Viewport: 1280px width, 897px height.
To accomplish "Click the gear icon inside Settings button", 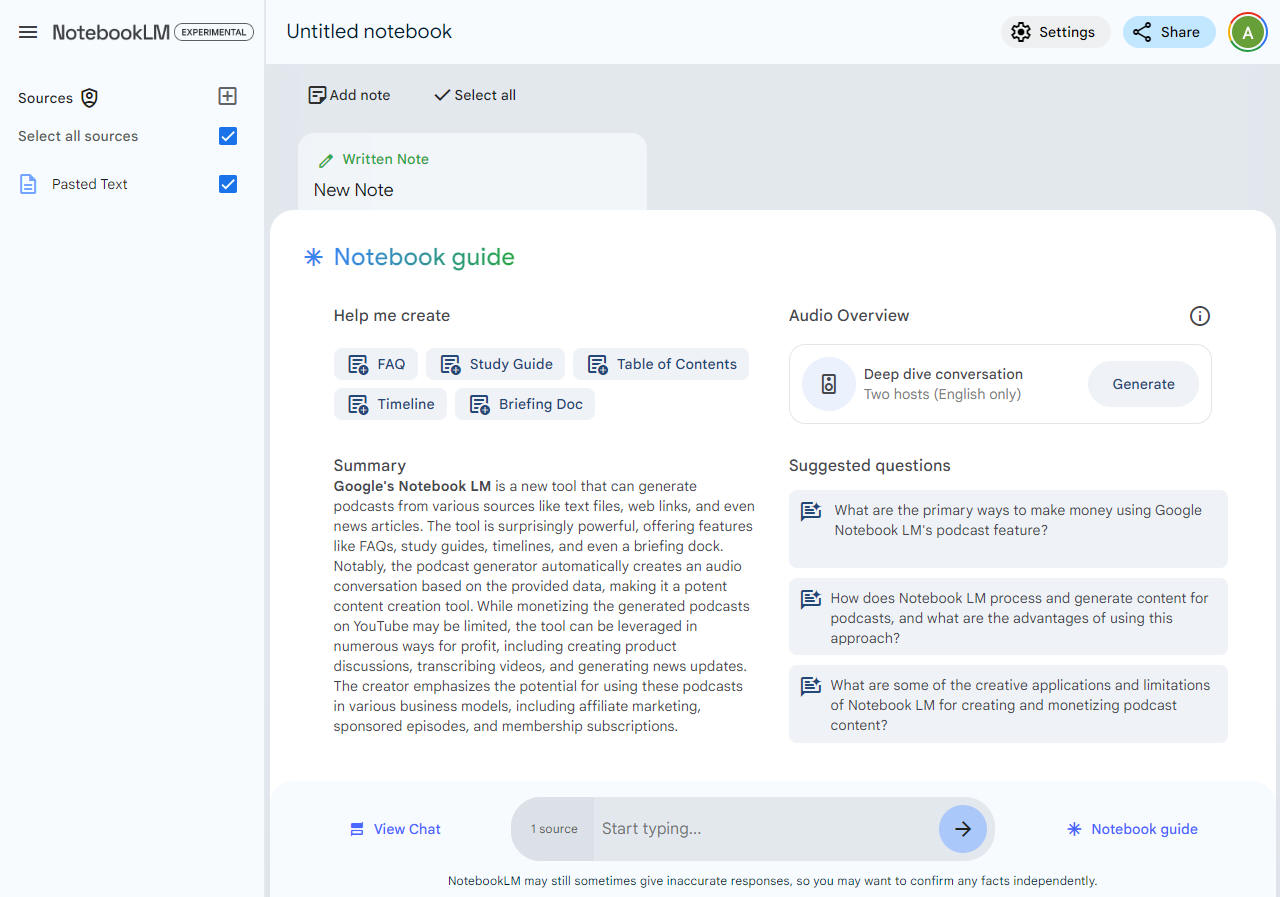I will click(1020, 32).
